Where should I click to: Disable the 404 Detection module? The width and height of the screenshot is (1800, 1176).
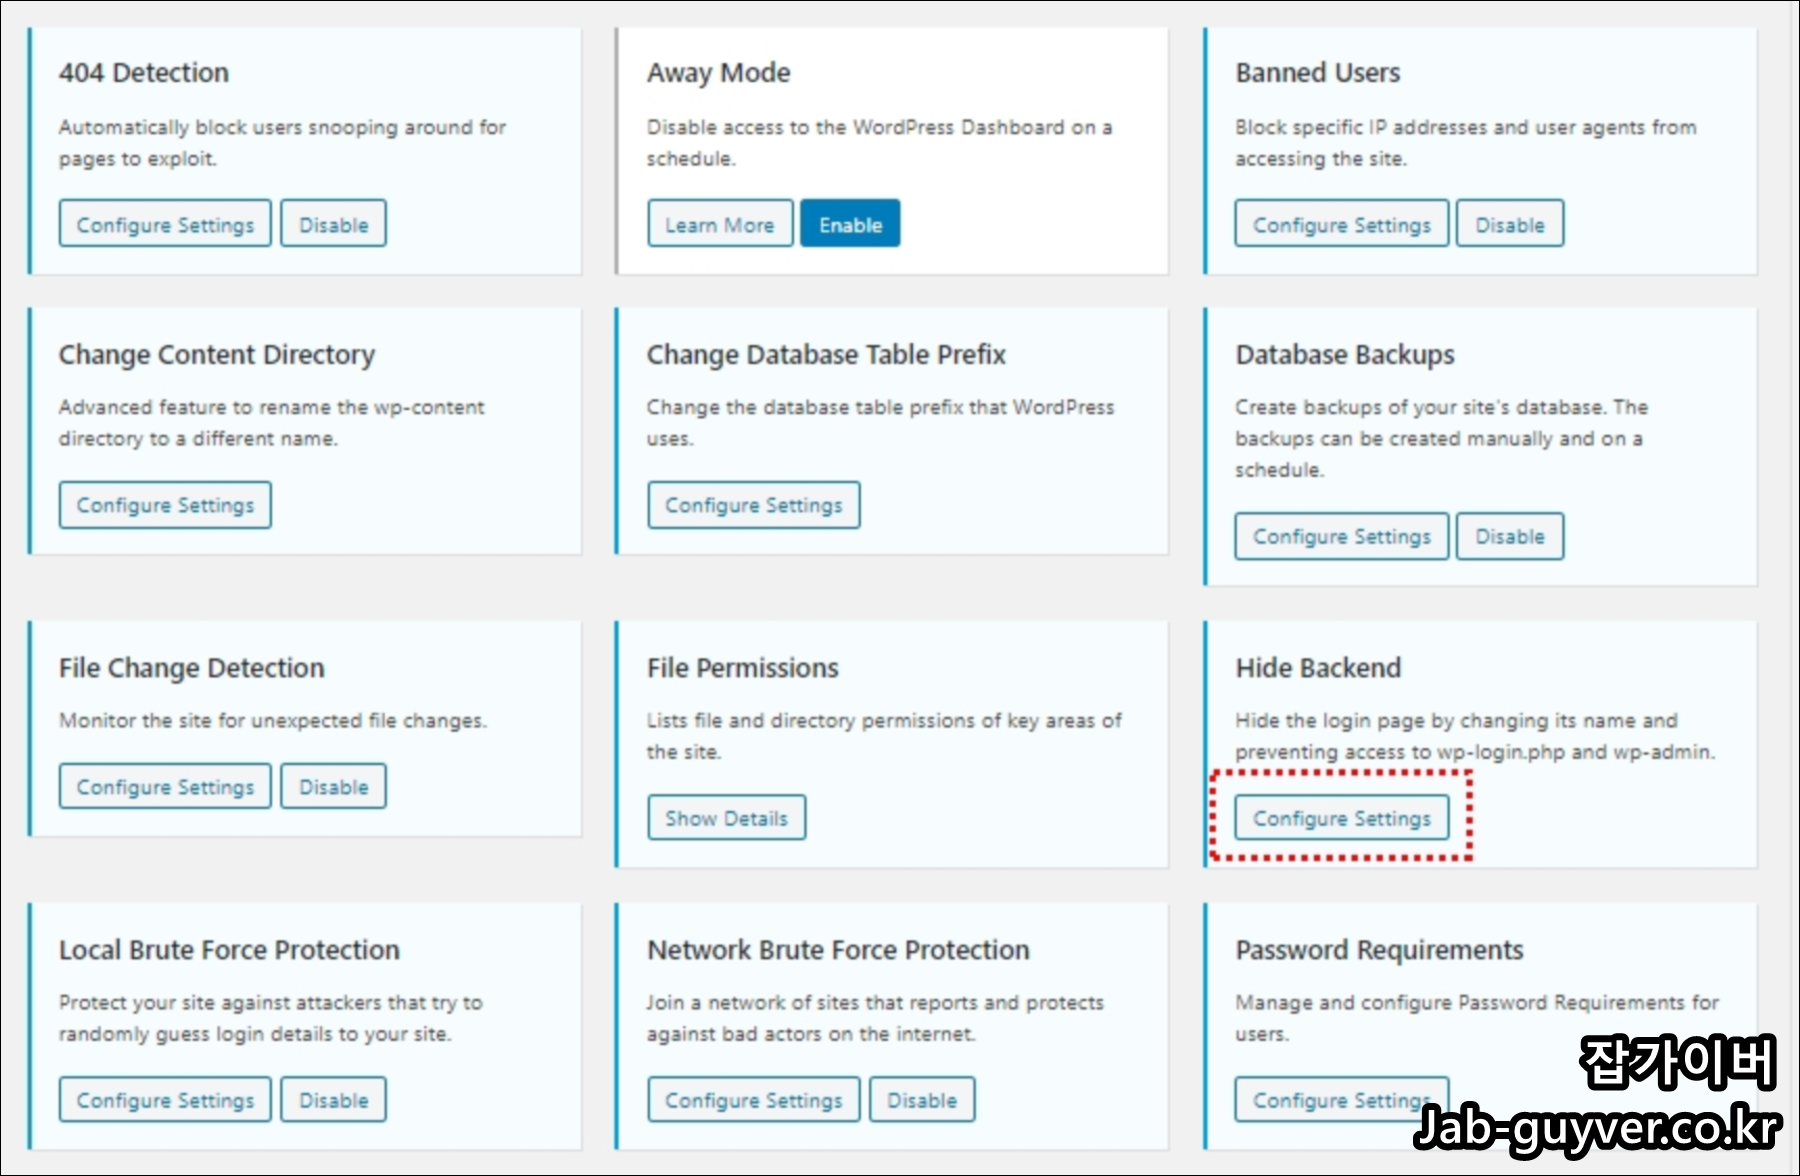point(333,224)
